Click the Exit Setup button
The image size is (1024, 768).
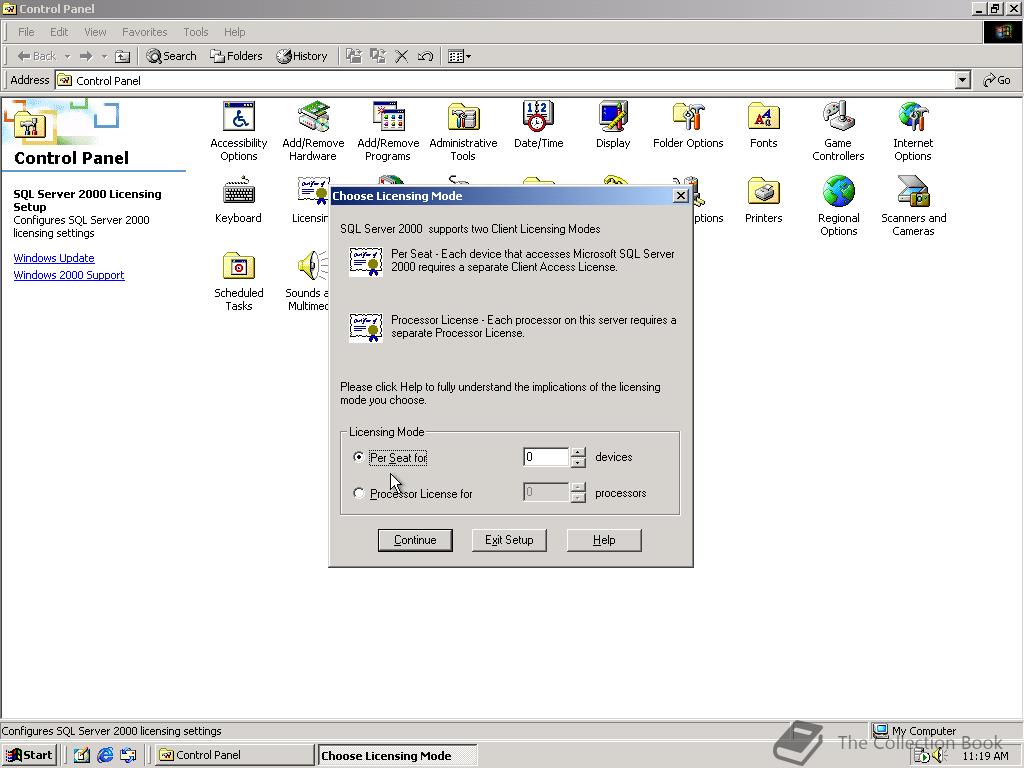pos(509,540)
